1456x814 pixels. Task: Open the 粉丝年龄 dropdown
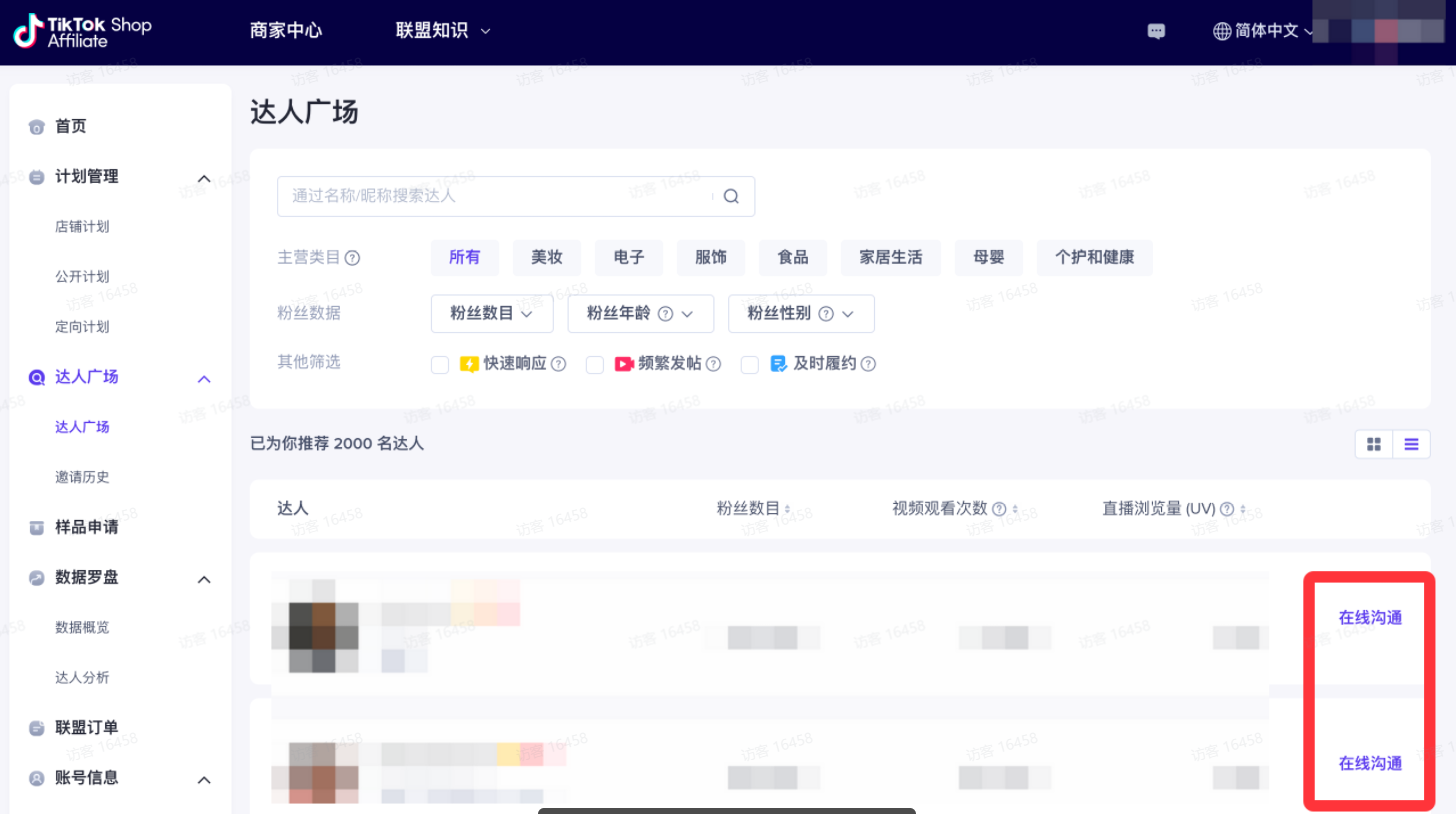641,313
